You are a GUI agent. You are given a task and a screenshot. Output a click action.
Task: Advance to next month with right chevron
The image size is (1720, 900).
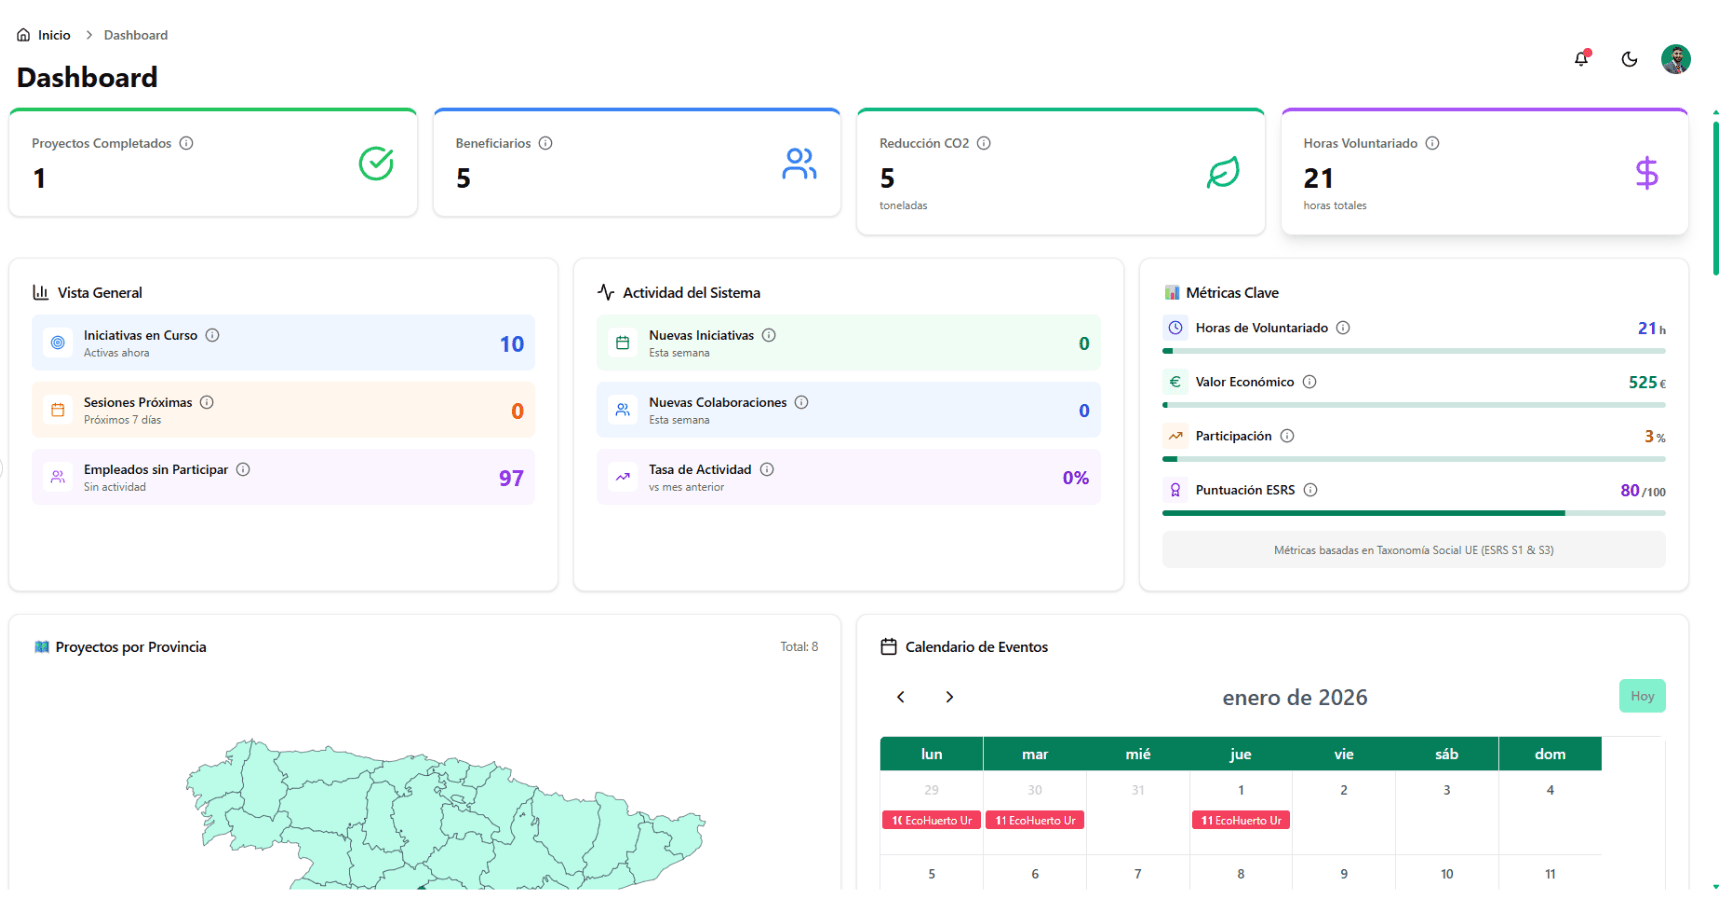(x=949, y=697)
